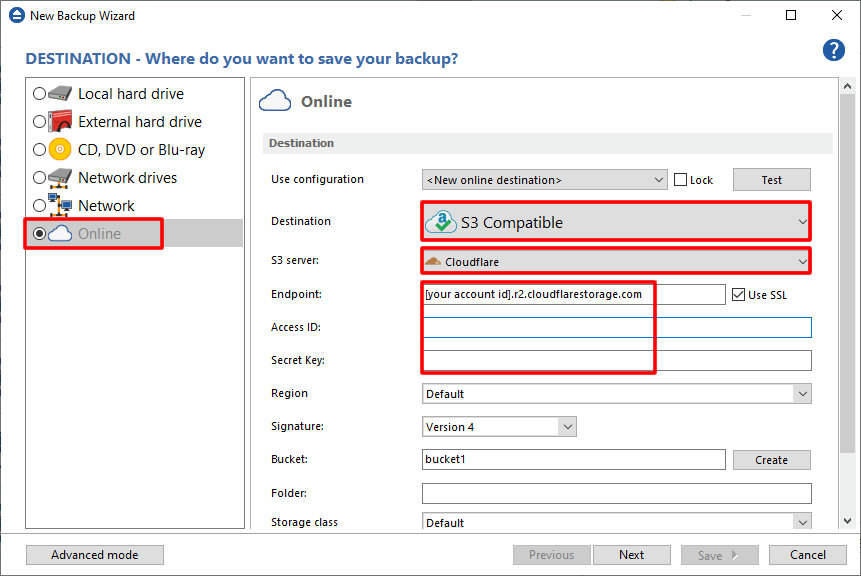Click into the Access ID field
861x576 pixels.
click(x=617, y=328)
